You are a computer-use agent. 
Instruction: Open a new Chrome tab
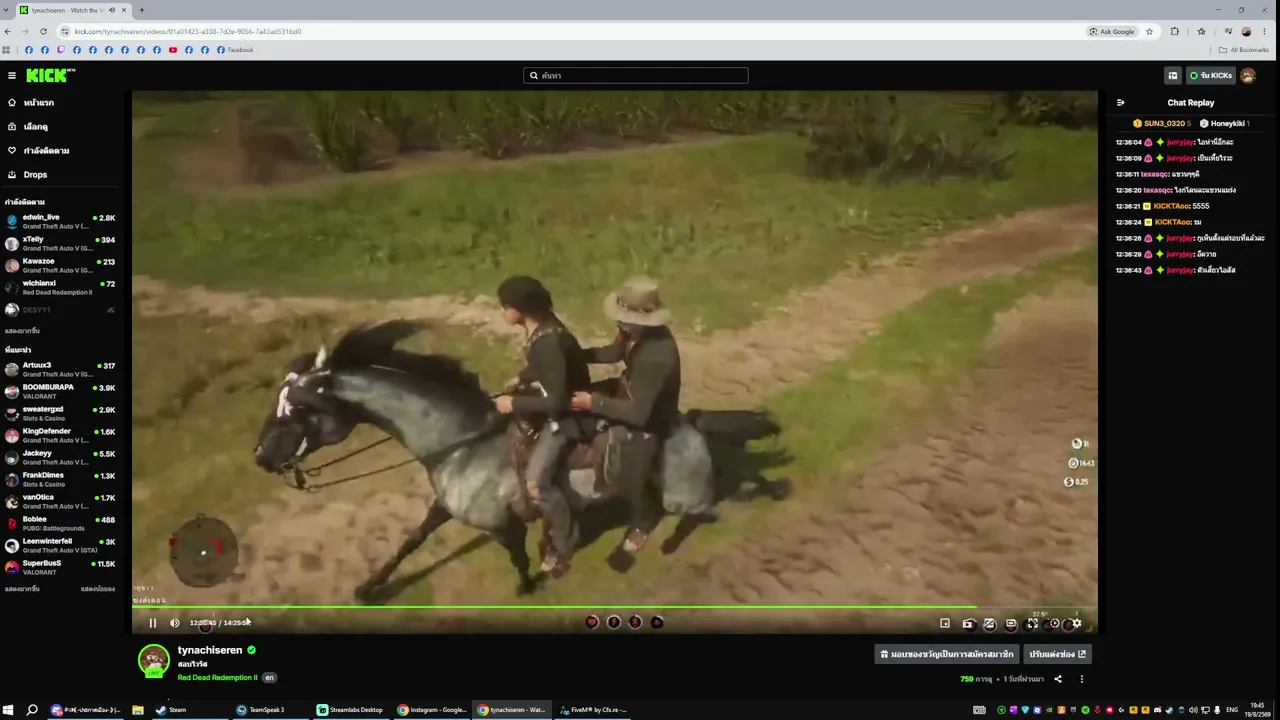141,10
